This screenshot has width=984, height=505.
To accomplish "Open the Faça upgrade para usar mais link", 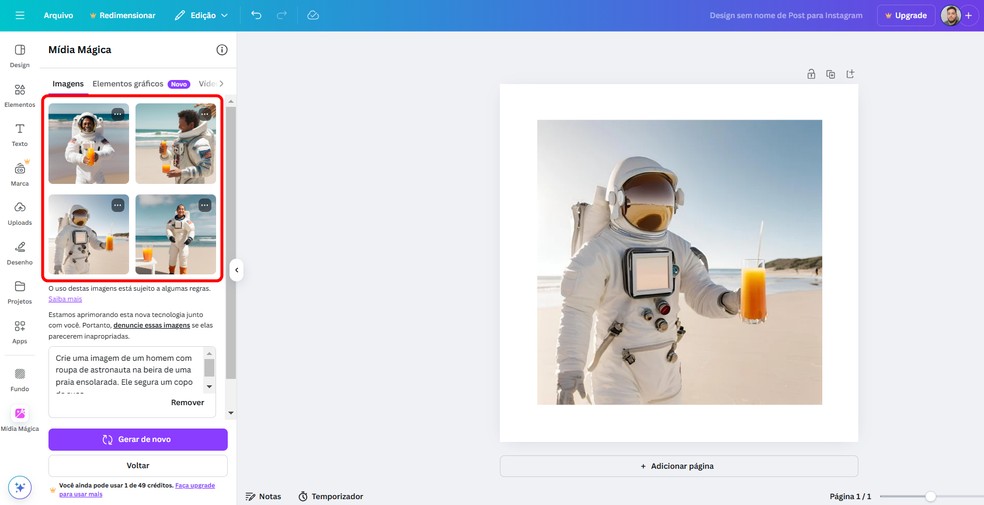I will 137,490.
